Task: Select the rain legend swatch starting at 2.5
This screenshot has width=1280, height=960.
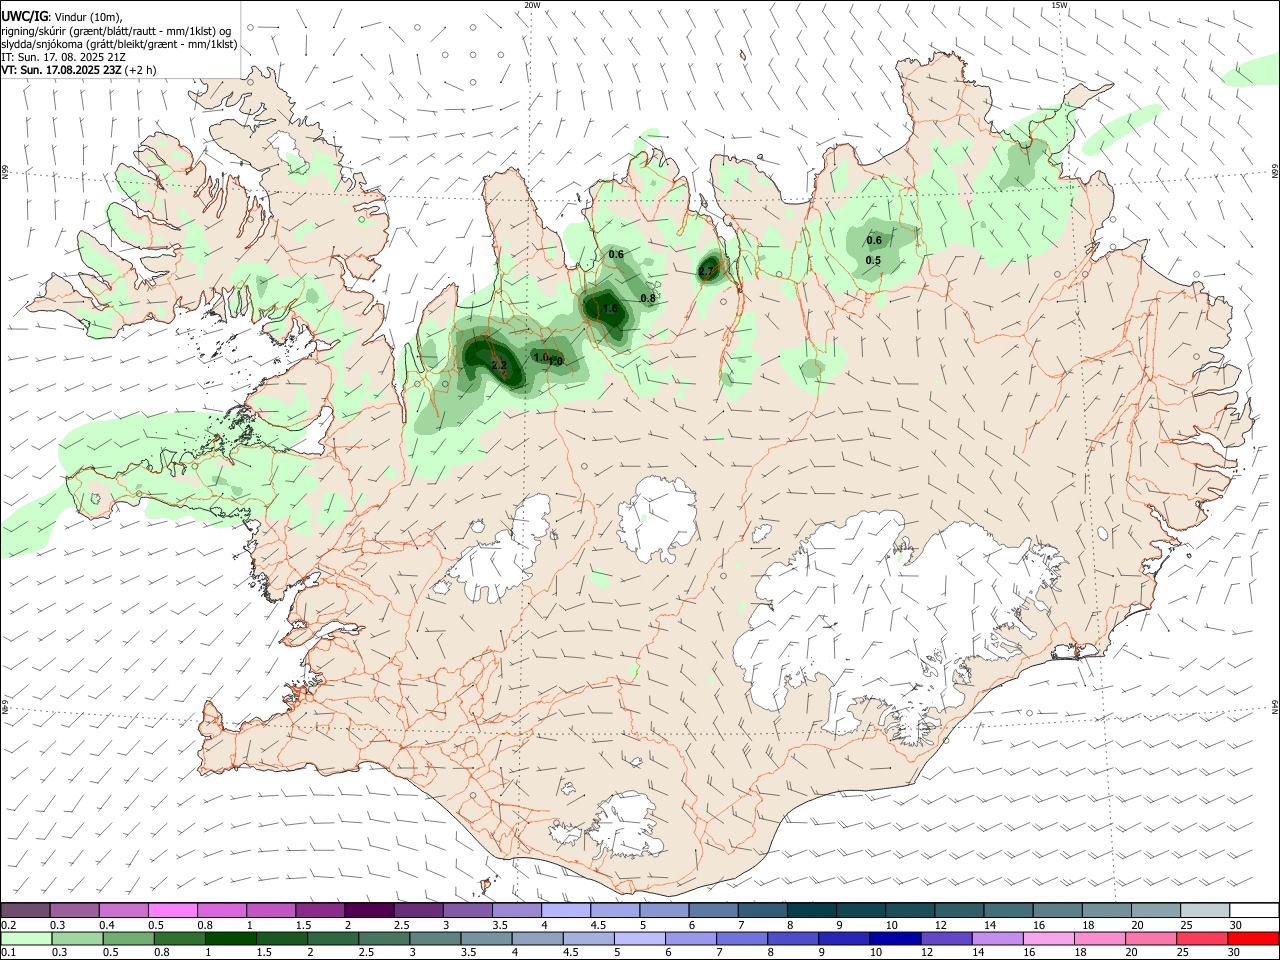Action: click(384, 938)
